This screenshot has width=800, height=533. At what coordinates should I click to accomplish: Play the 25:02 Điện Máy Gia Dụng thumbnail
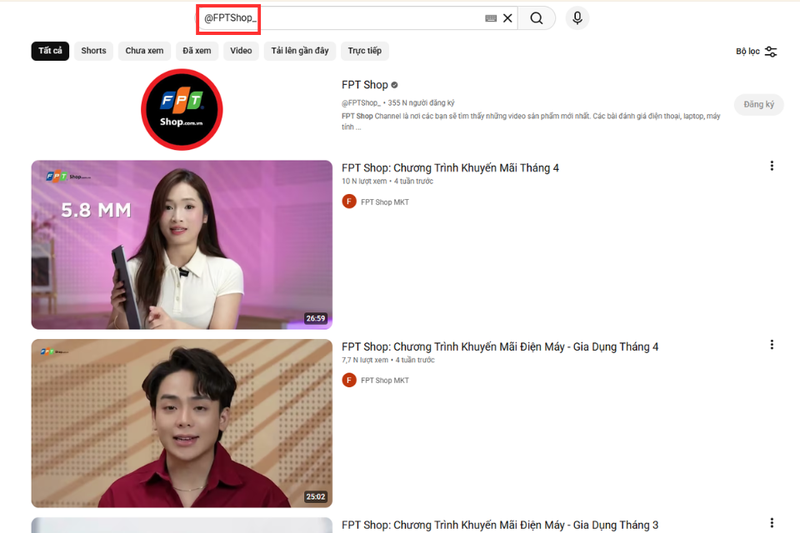[182, 423]
